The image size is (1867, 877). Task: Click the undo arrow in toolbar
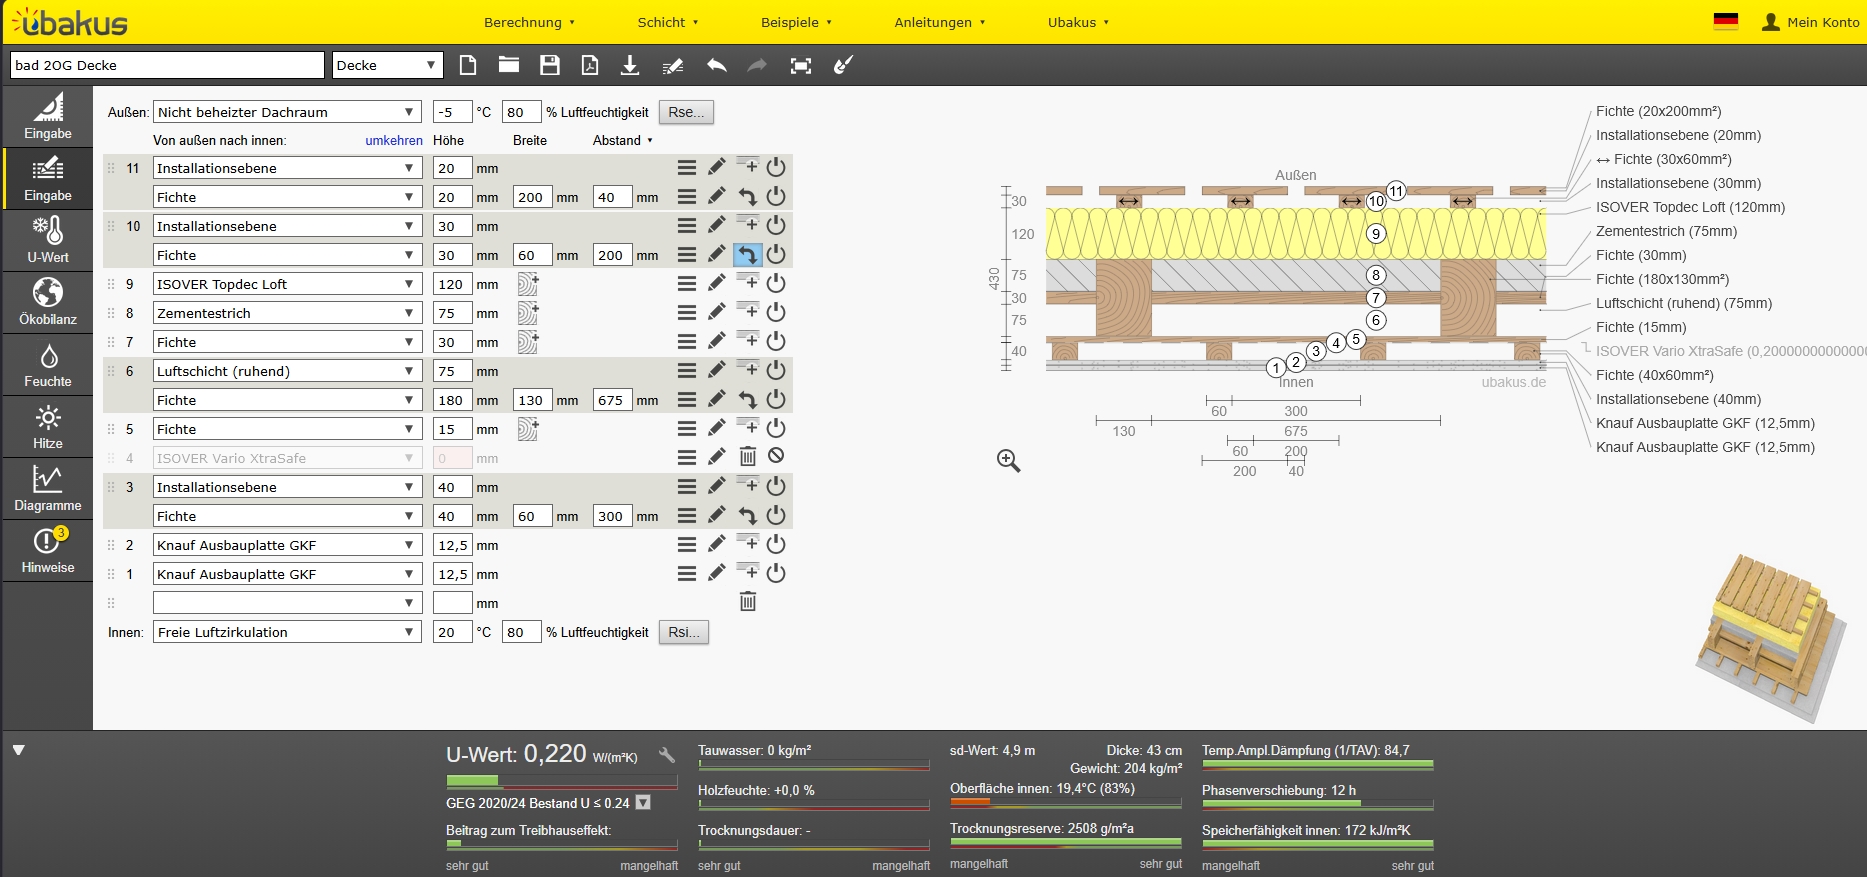point(716,66)
